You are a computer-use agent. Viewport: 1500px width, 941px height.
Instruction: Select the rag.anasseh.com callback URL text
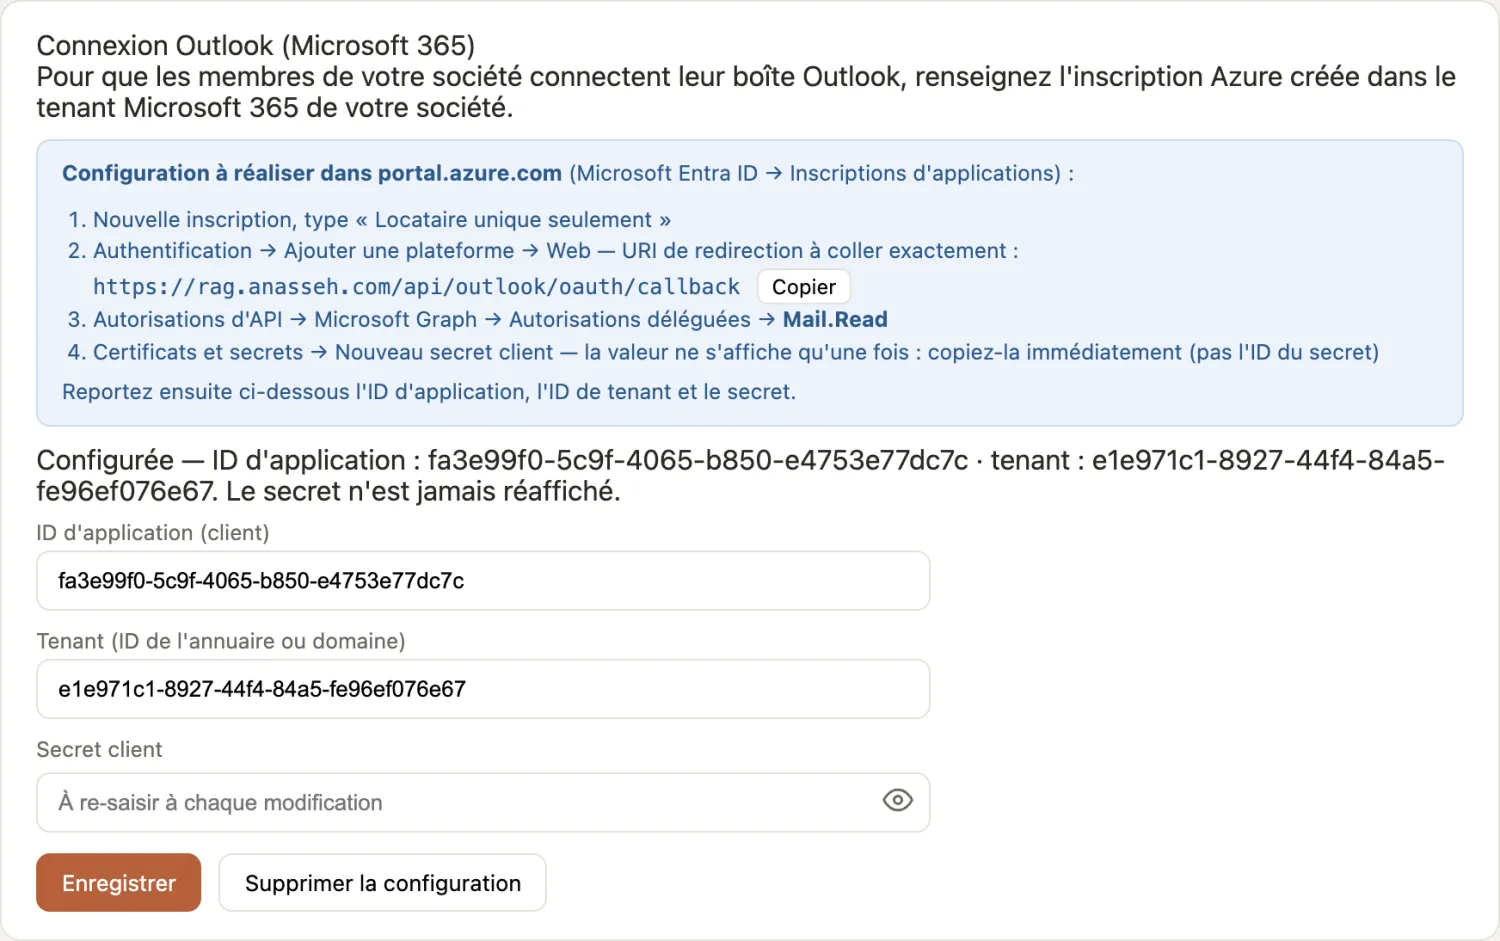click(416, 287)
